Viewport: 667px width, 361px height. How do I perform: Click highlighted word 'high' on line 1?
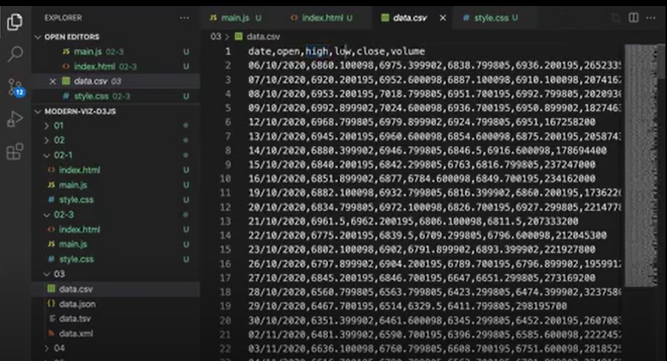click(x=317, y=51)
